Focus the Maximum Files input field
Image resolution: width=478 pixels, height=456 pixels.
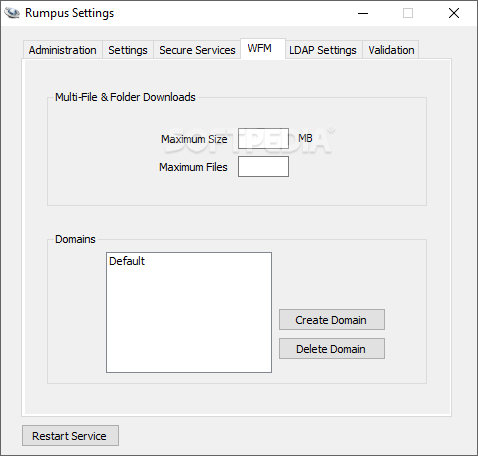(263, 166)
